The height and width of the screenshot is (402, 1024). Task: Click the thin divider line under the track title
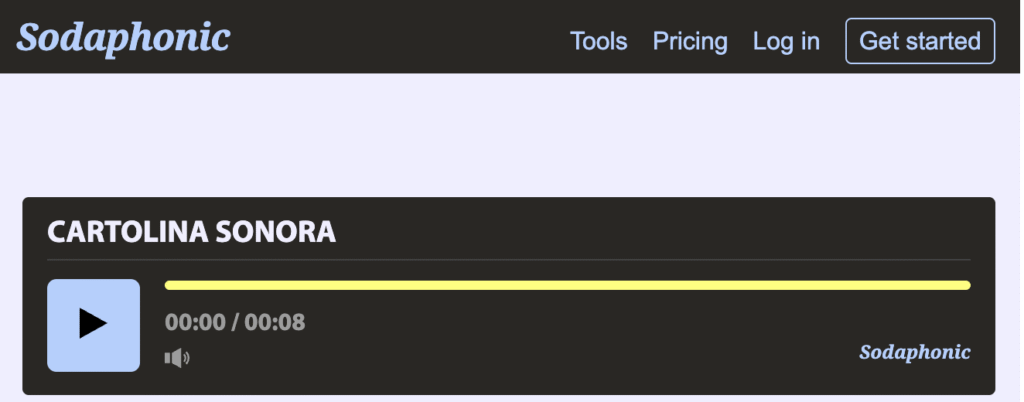[x=509, y=260]
